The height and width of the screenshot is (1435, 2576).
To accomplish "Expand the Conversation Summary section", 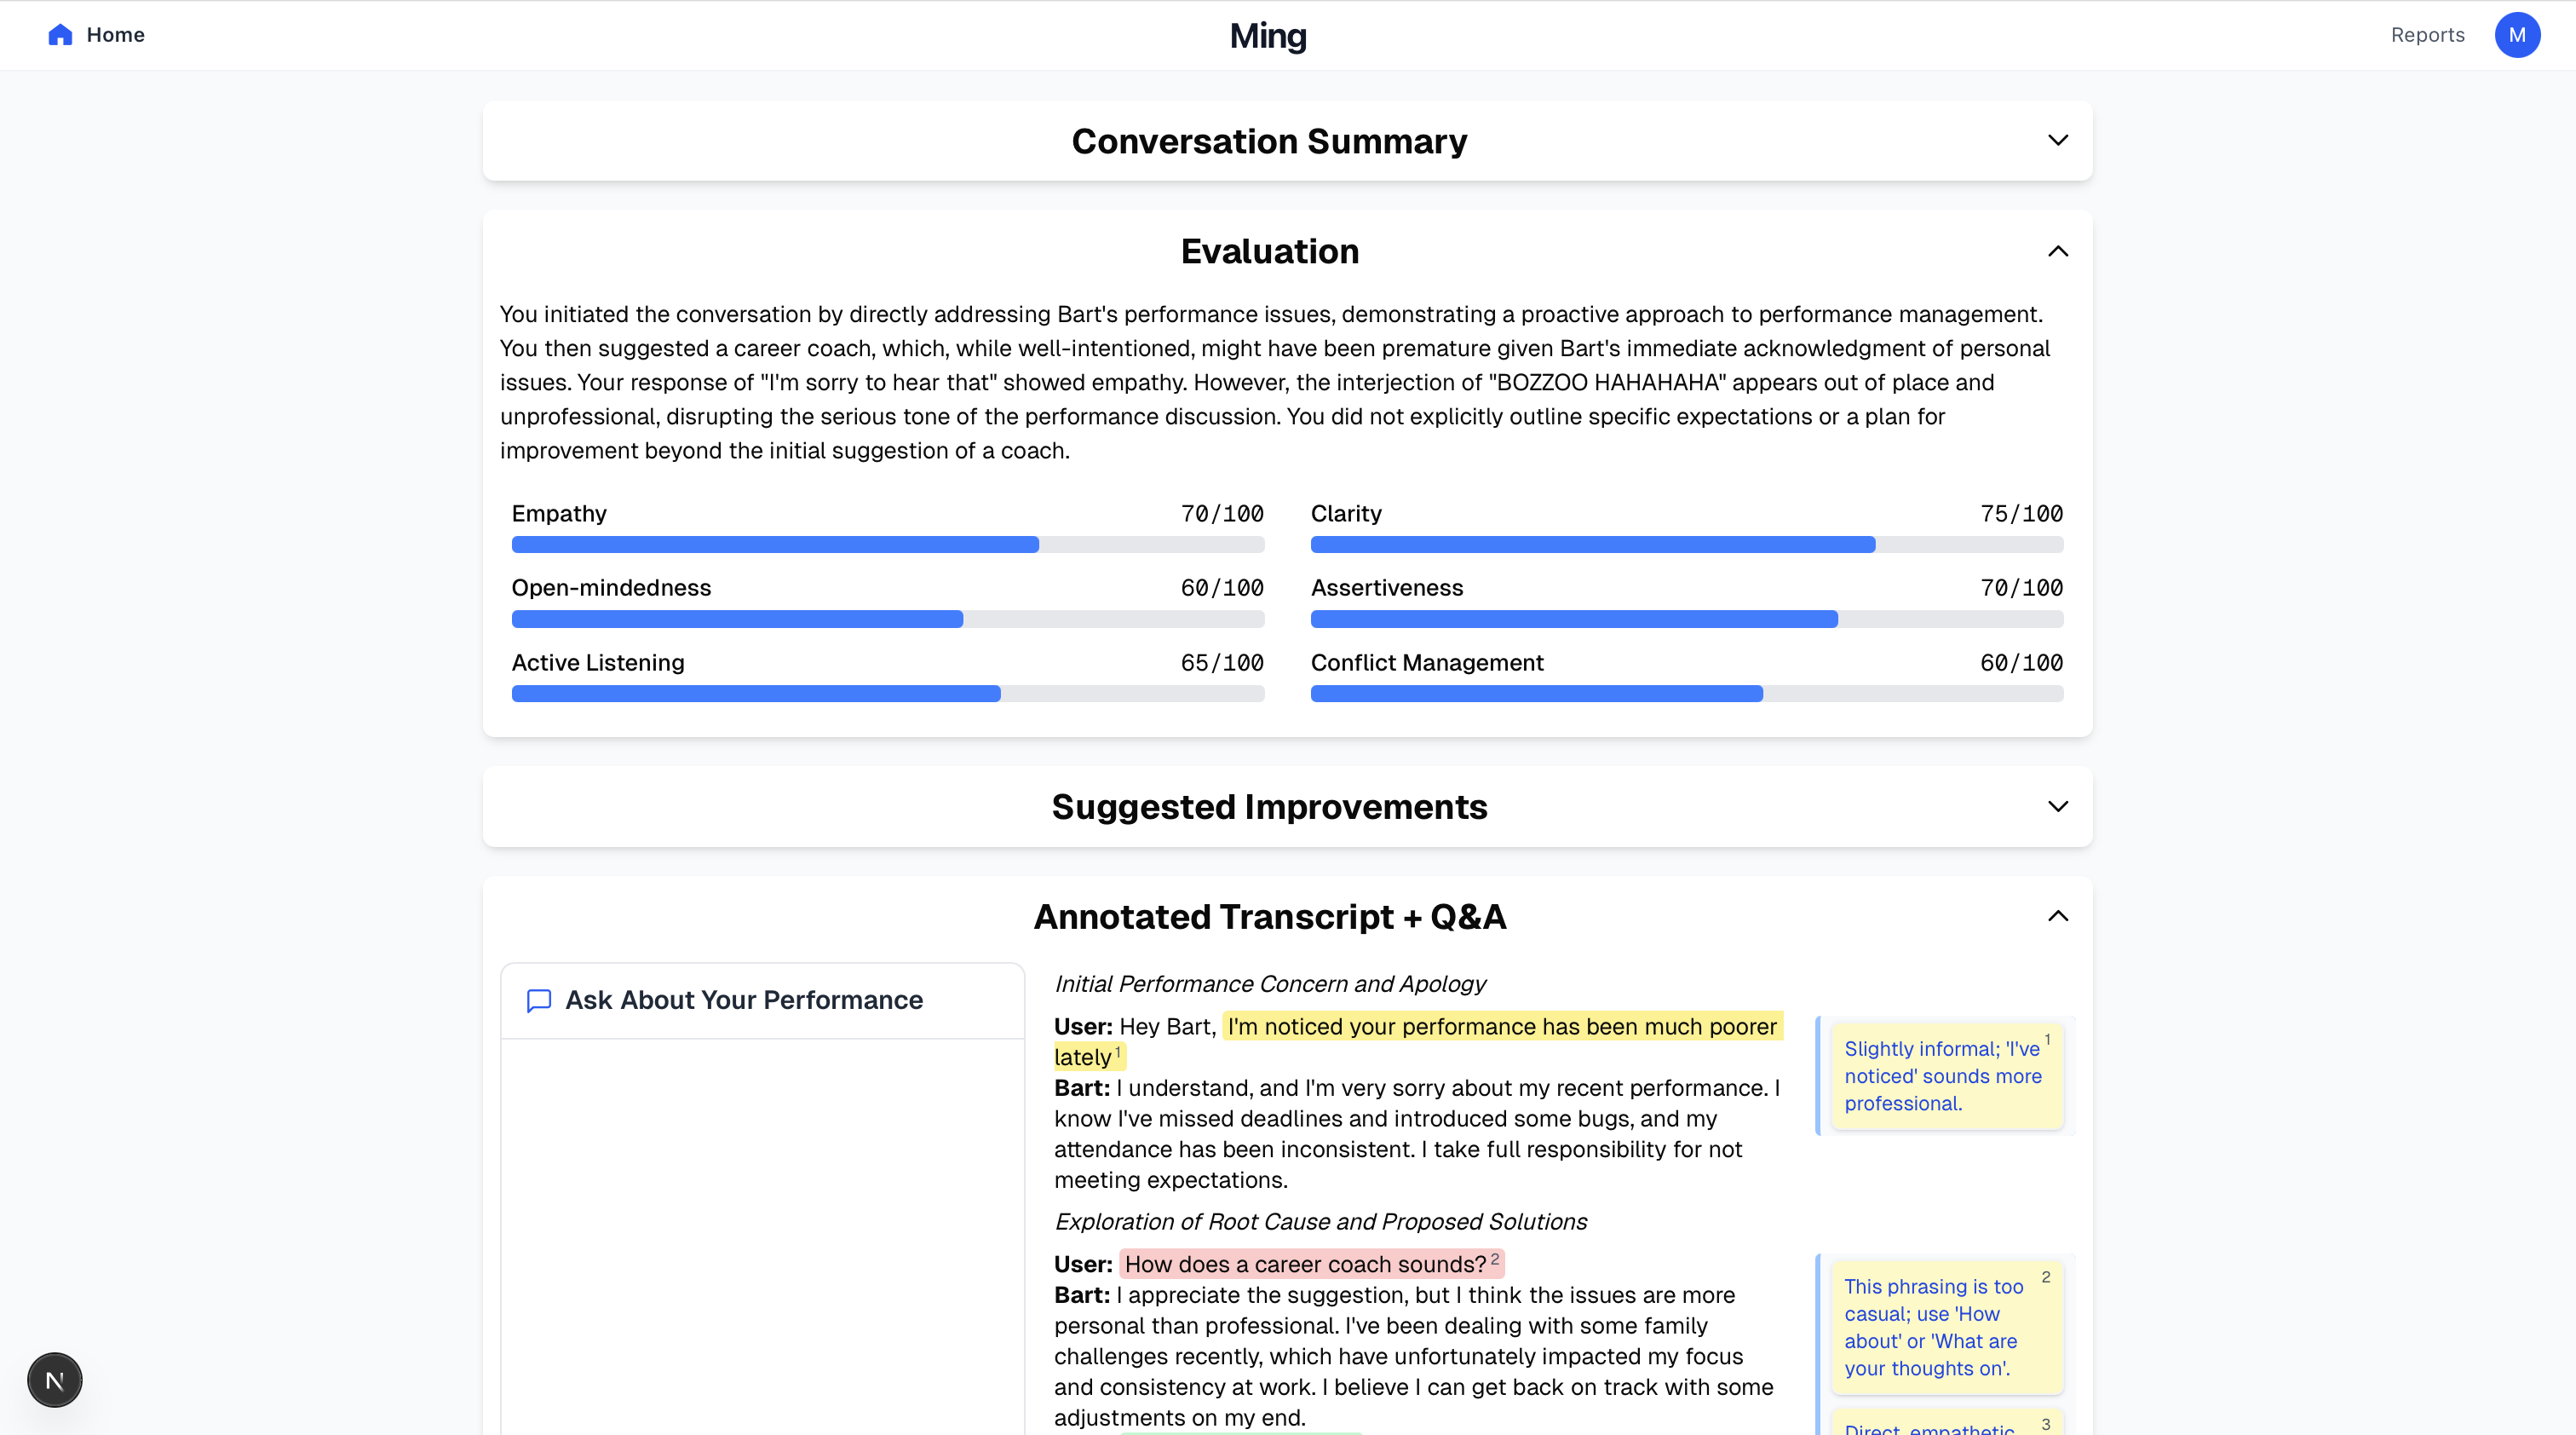I will tap(2058, 140).
